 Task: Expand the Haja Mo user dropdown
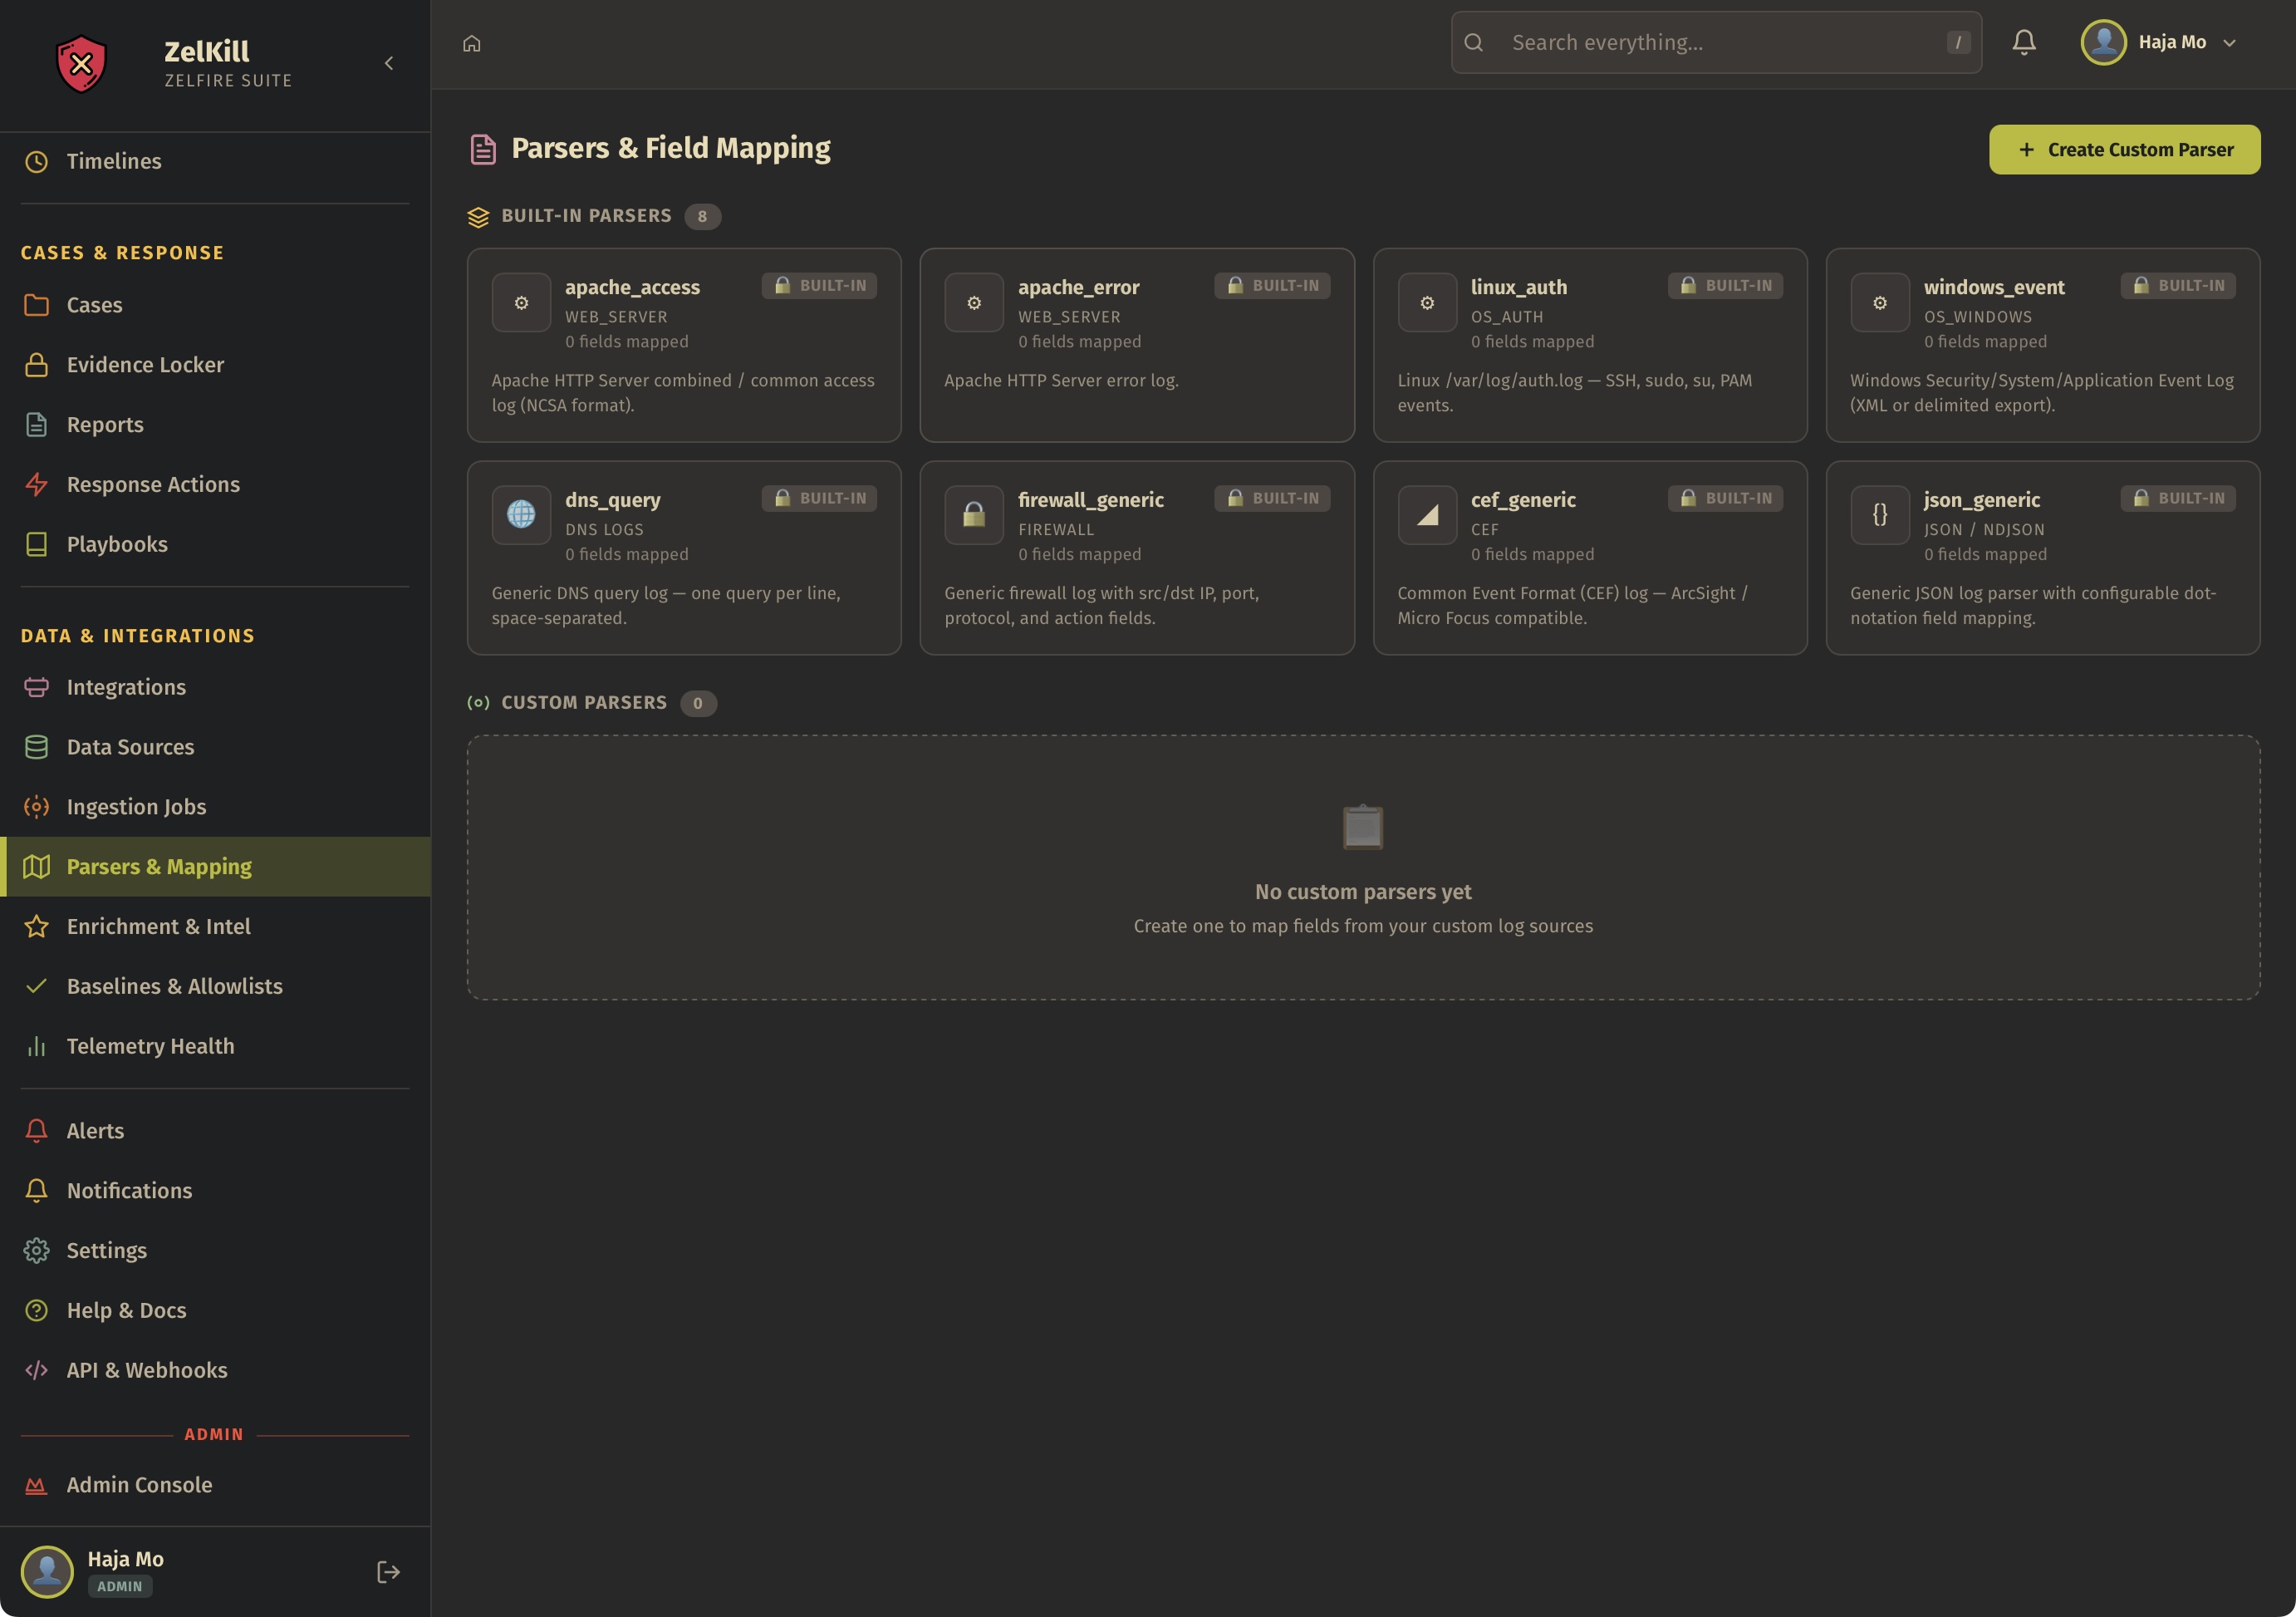(x=2229, y=43)
